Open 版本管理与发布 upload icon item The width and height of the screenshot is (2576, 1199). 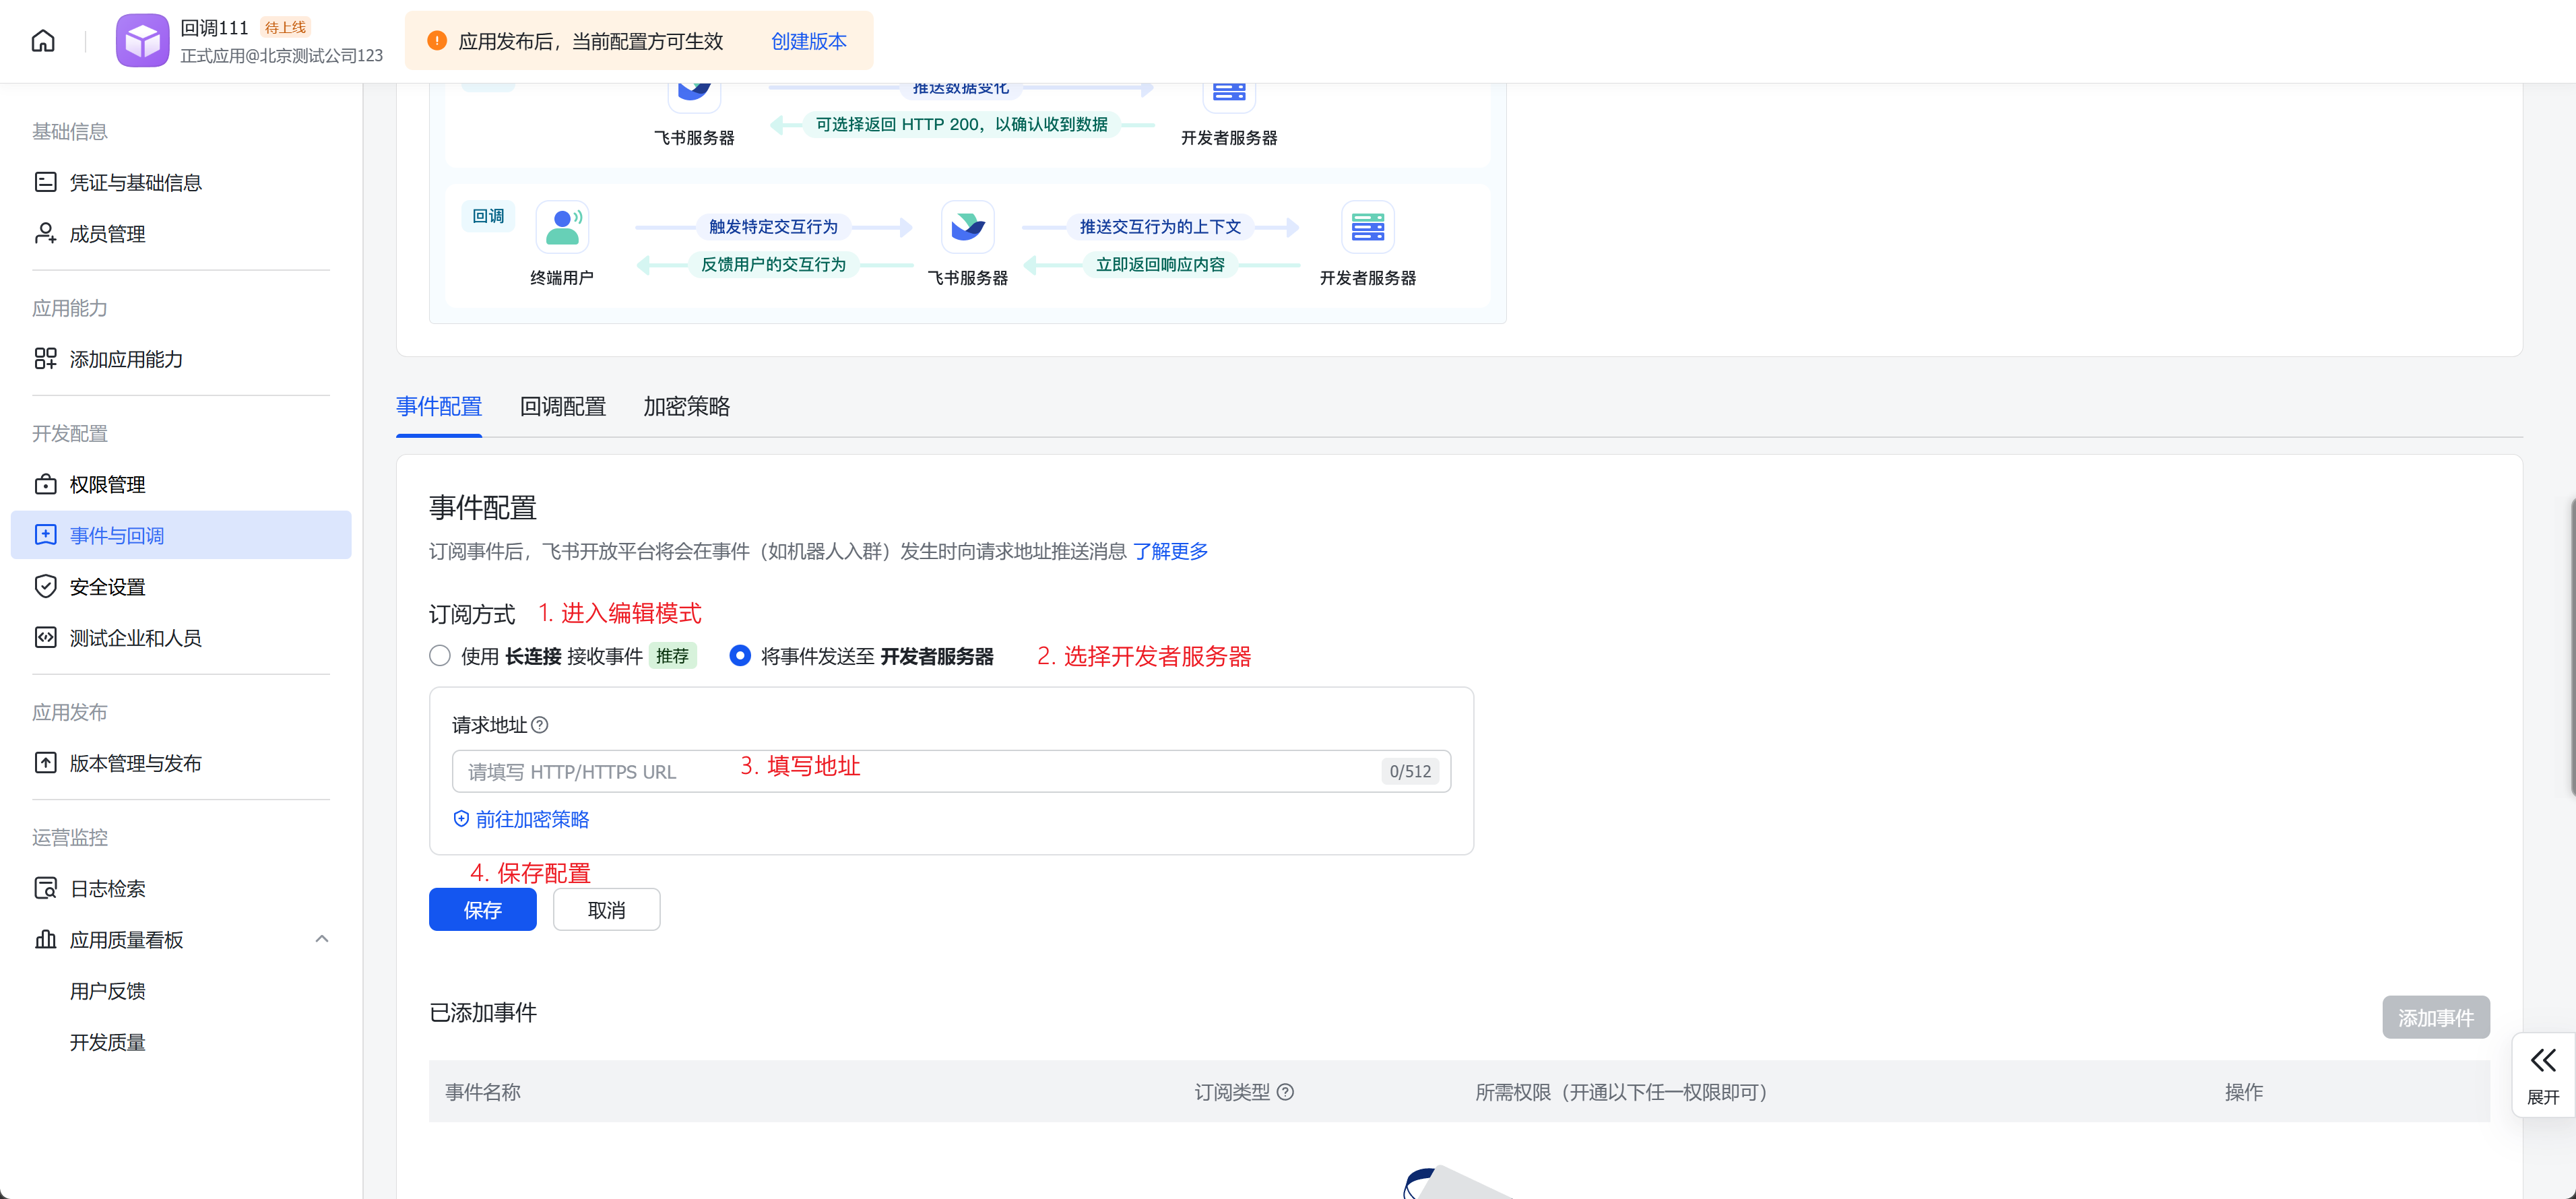[x=46, y=763]
